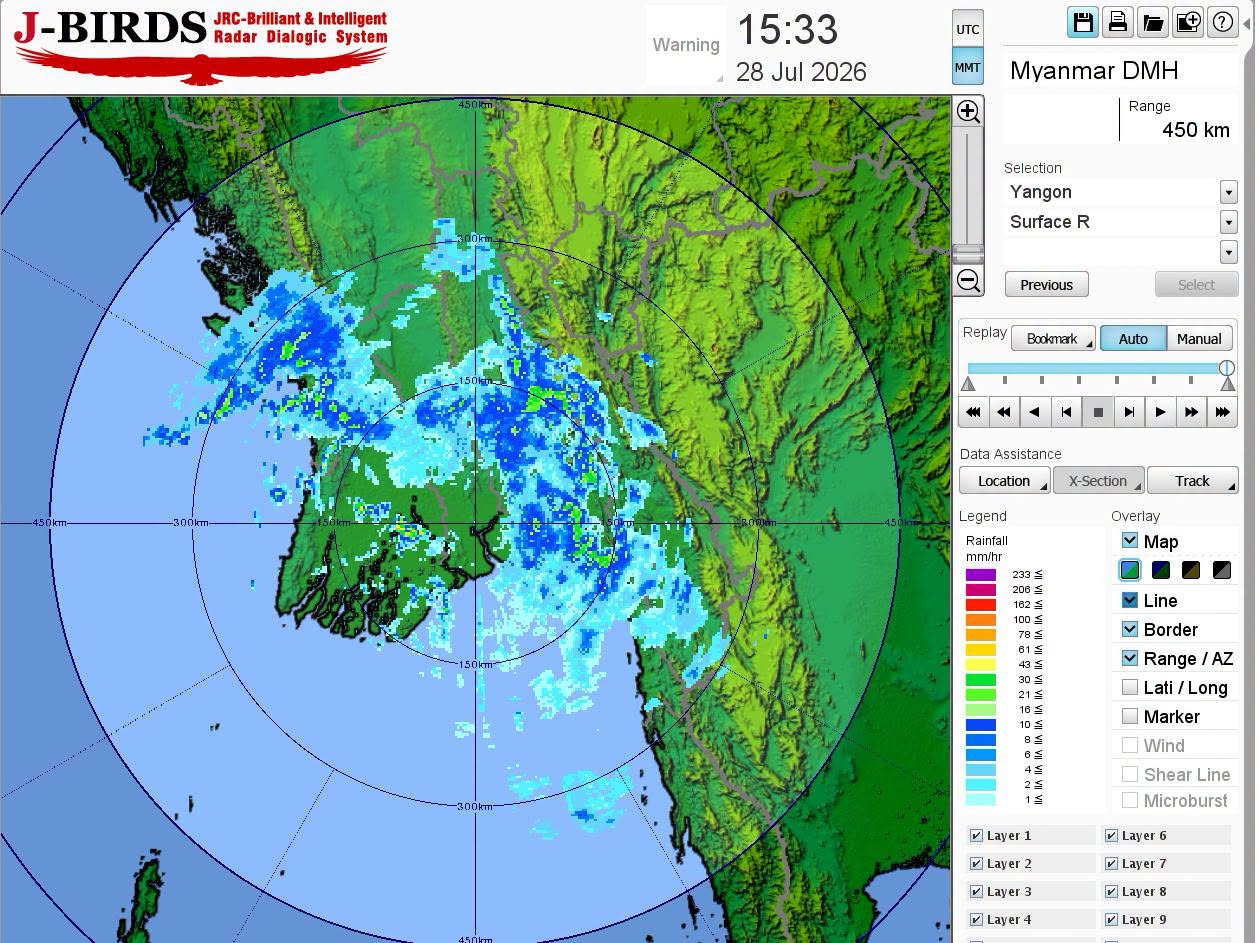The width and height of the screenshot is (1259, 943).
Task: Open the Warning panel expander
Action: [720, 78]
